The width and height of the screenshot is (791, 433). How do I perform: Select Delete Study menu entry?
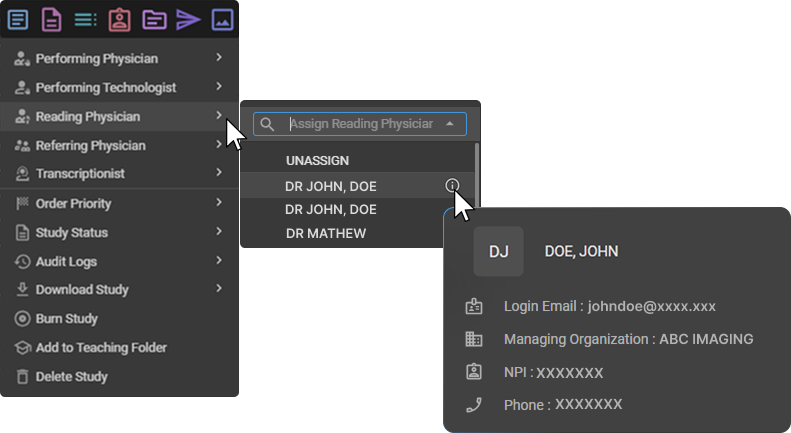click(x=119, y=376)
